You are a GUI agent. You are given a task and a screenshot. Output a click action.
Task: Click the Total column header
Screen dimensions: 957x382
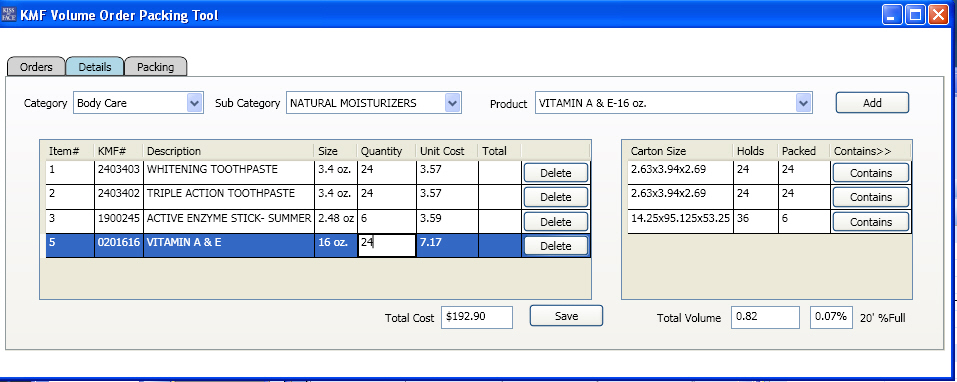(x=500, y=151)
